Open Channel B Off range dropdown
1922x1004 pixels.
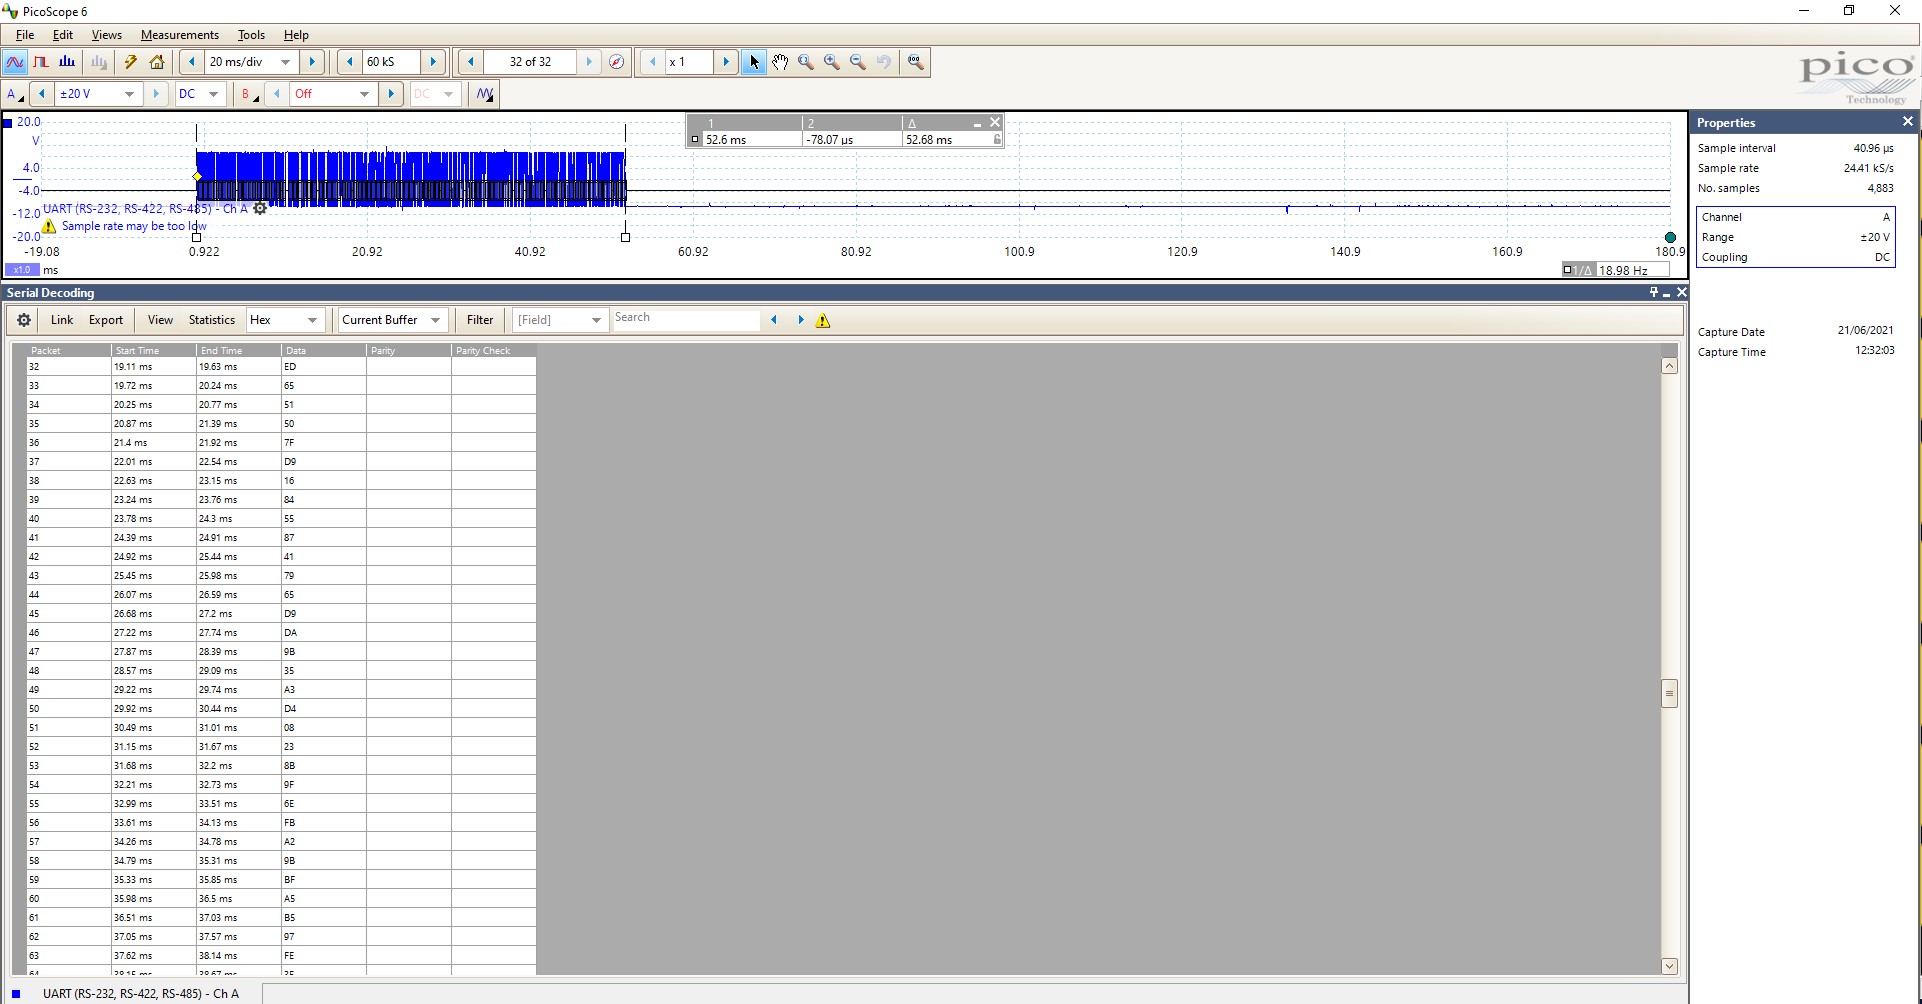(364, 94)
